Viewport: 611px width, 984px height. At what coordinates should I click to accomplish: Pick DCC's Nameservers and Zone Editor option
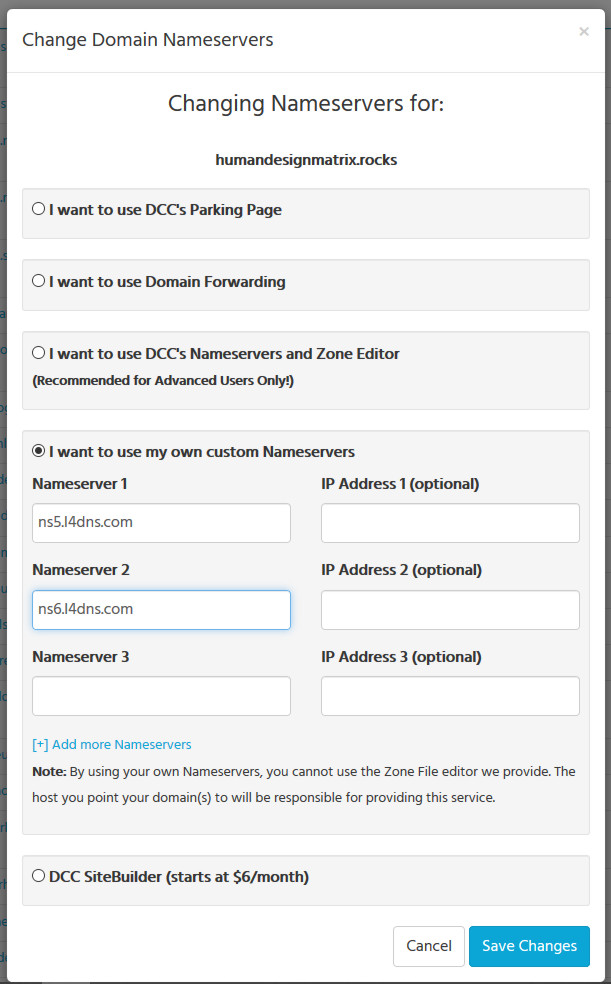39,353
